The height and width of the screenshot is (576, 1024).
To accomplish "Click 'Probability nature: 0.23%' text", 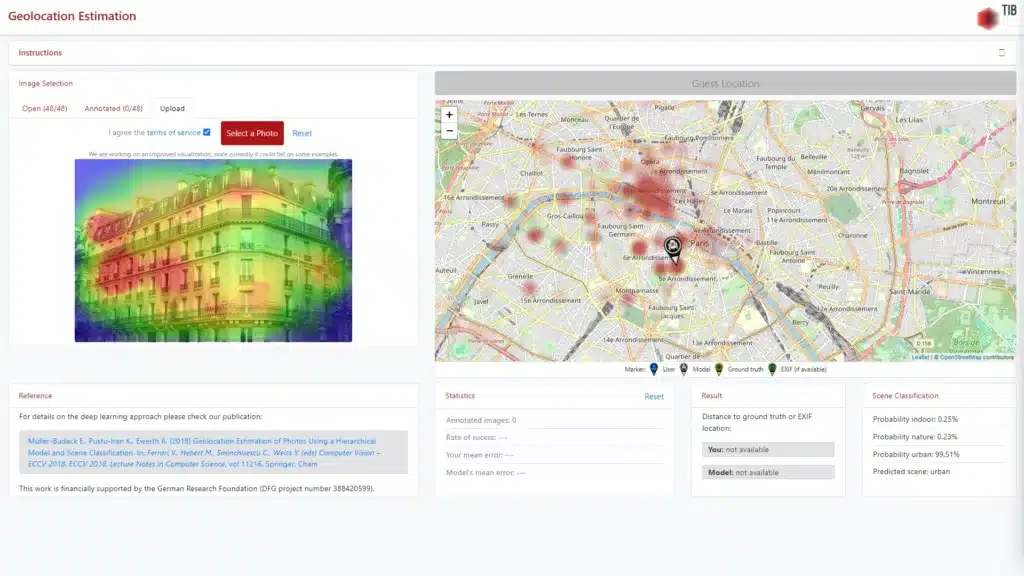I will coord(915,437).
